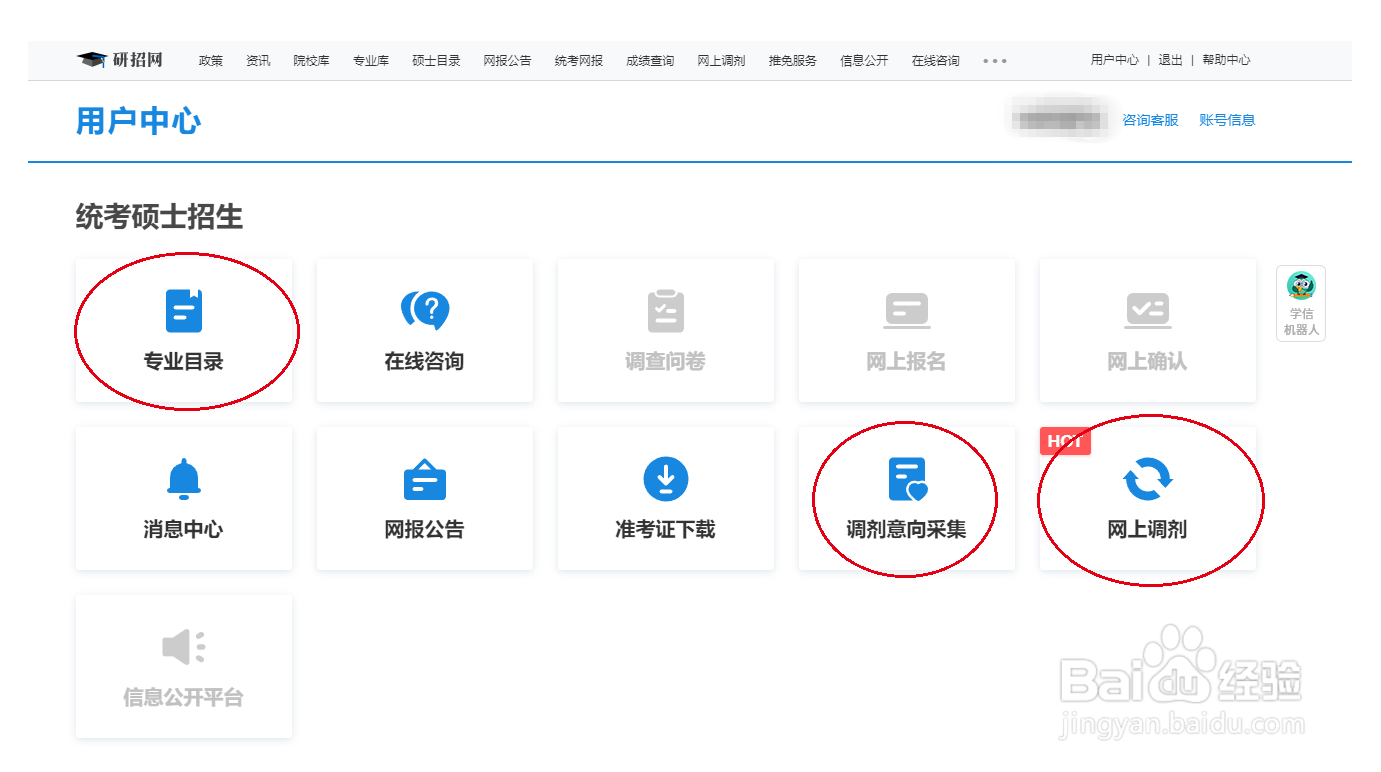Open the 消息中心 bell icon

[184, 479]
